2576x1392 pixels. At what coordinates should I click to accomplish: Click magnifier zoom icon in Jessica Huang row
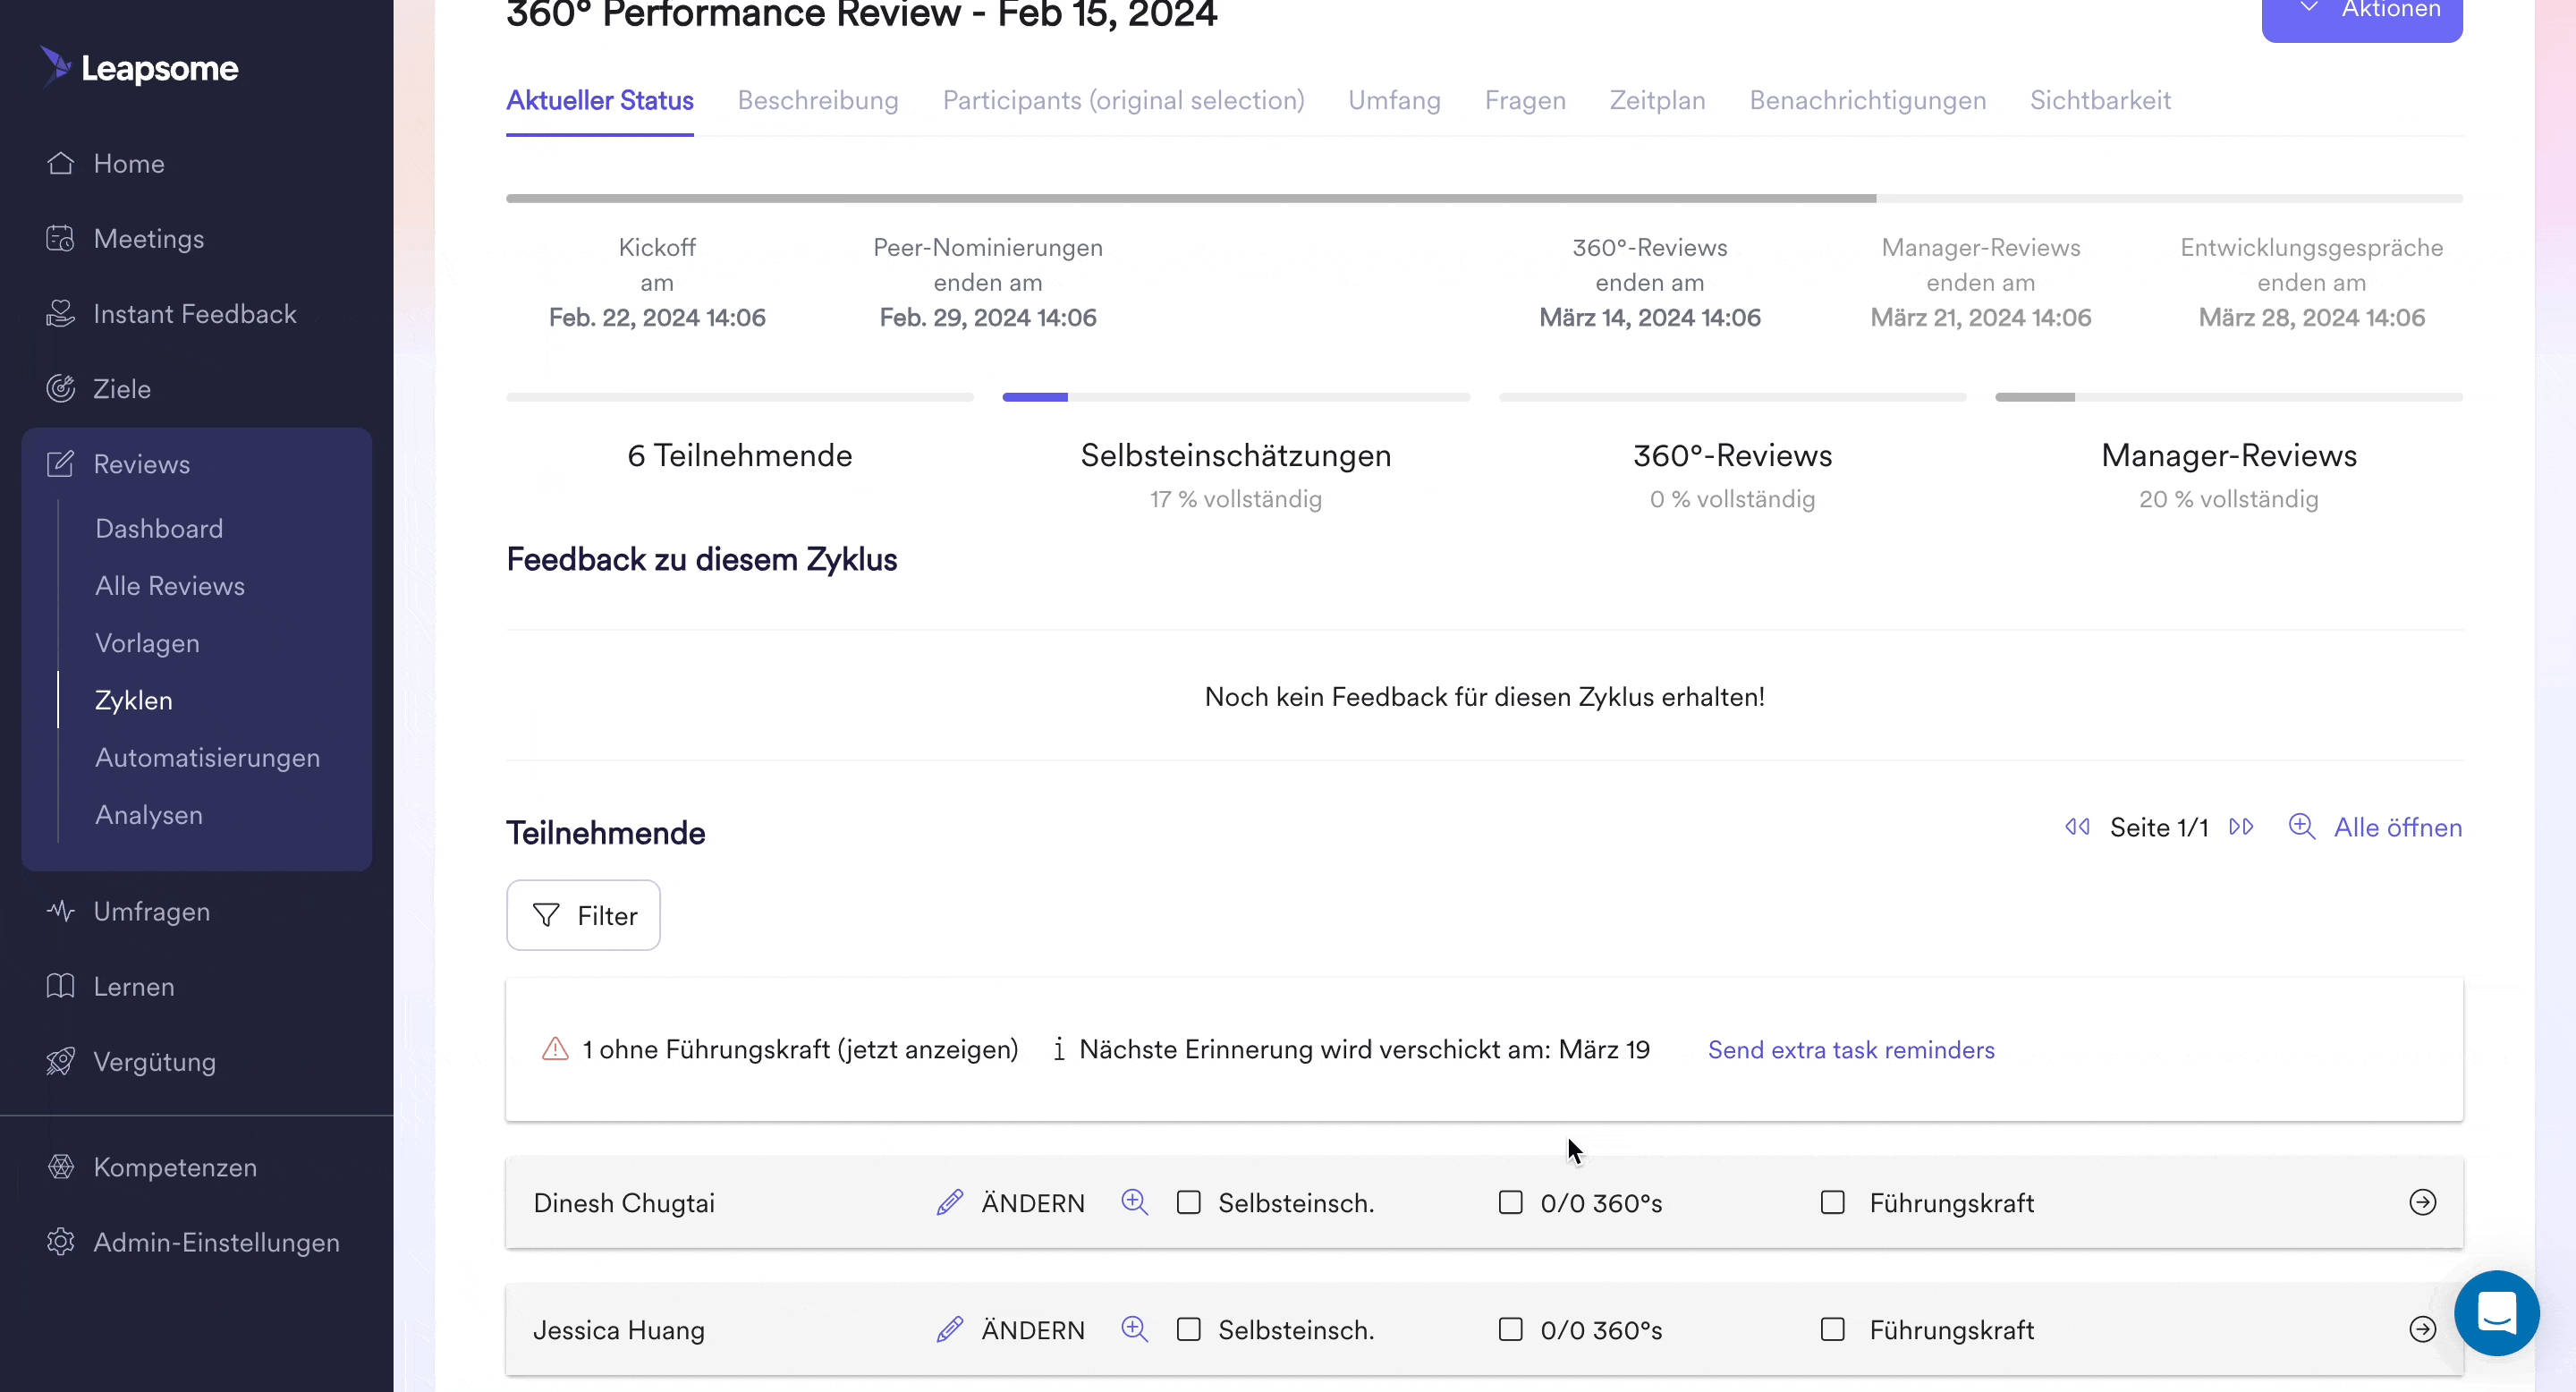(1134, 1329)
